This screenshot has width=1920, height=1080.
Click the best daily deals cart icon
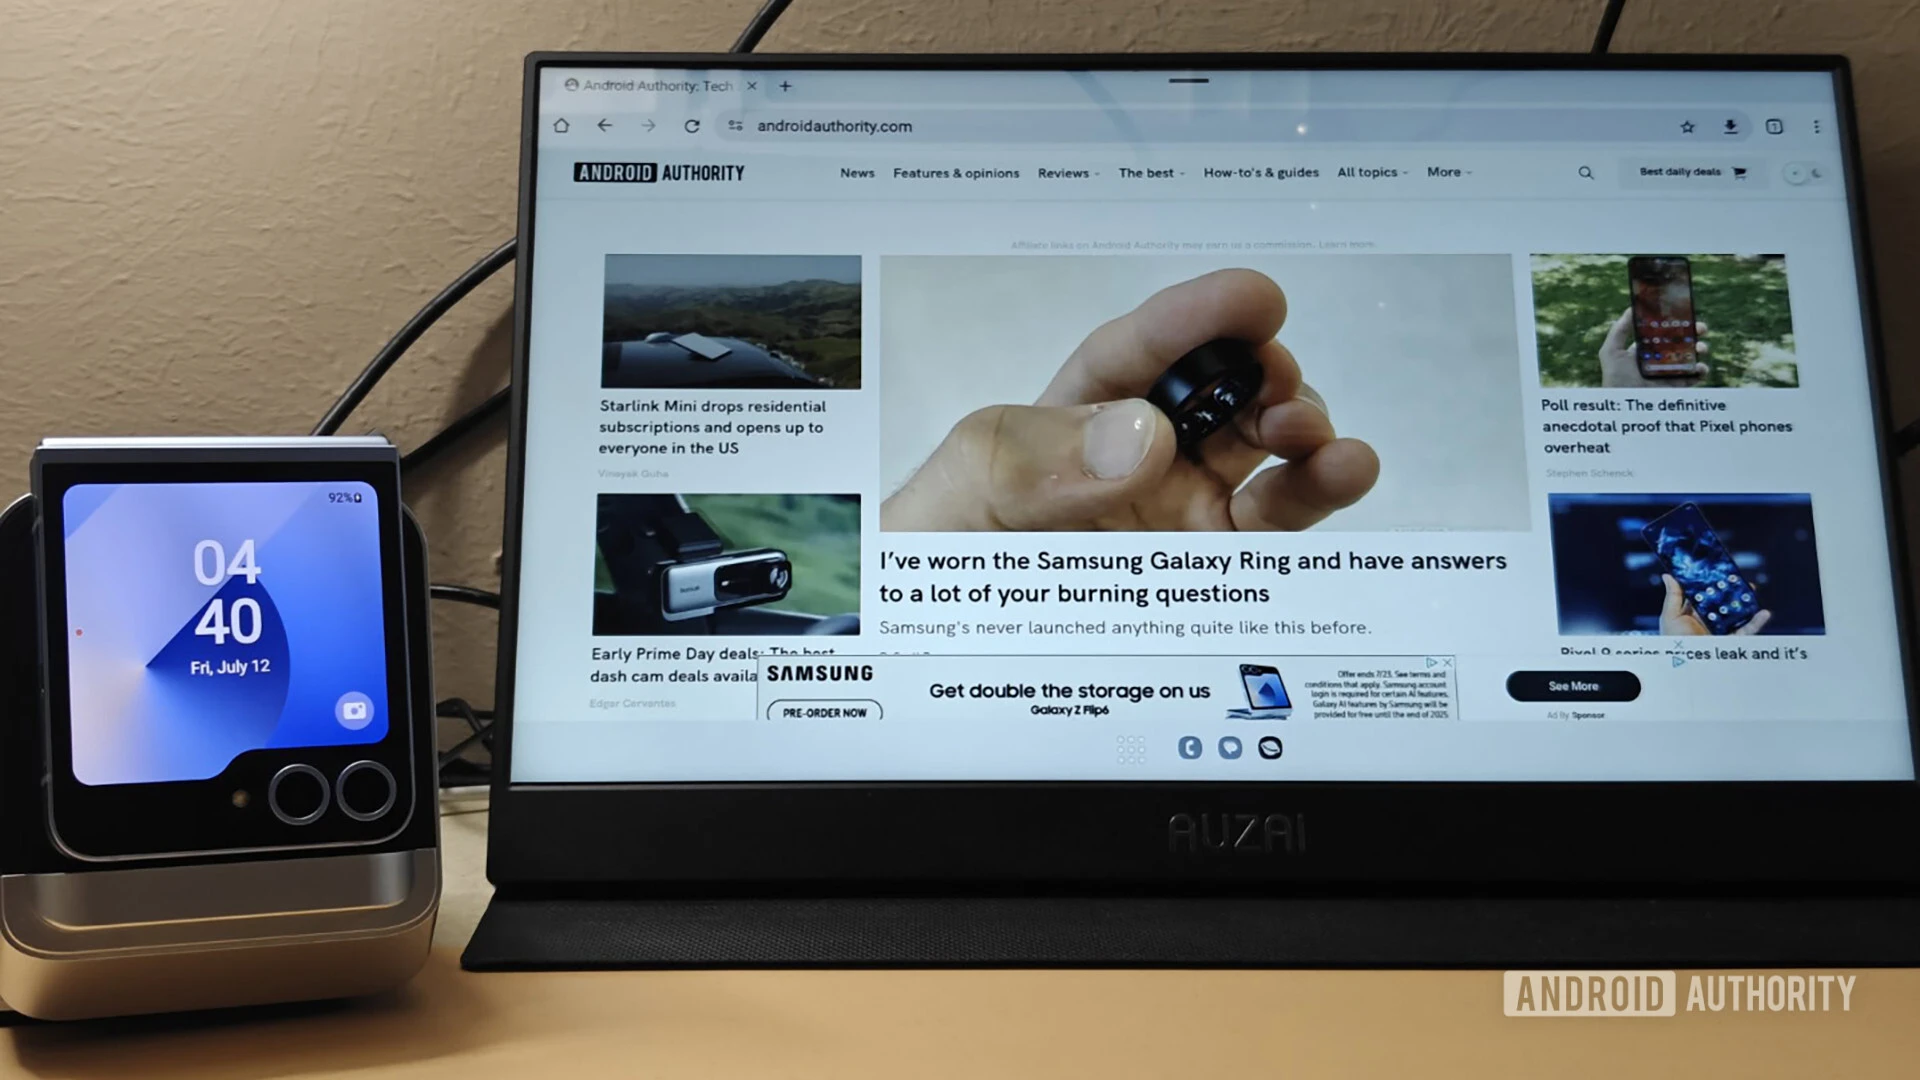(1741, 173)
